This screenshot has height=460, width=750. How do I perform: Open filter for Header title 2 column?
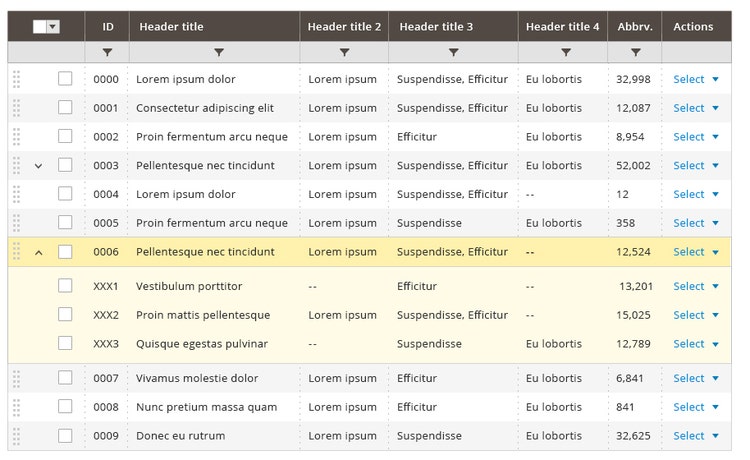pyautogui.click(x=344, y=52)
